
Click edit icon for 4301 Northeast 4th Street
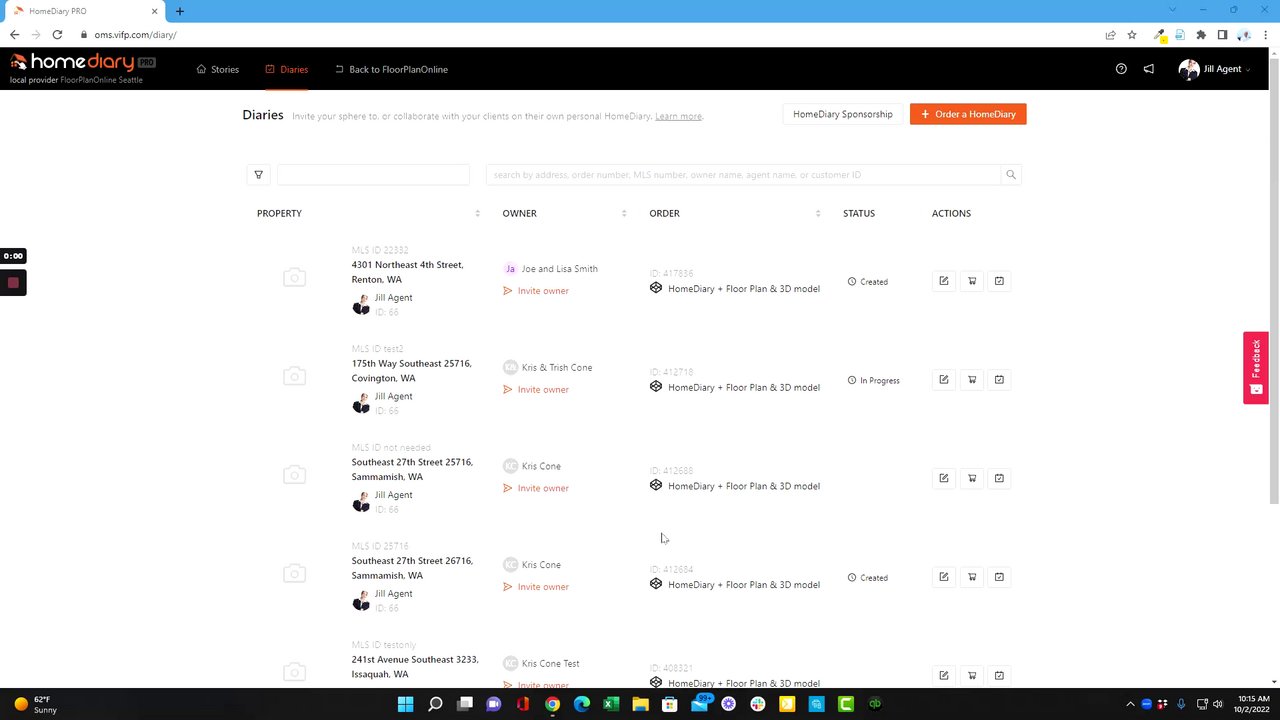[943, 281]
